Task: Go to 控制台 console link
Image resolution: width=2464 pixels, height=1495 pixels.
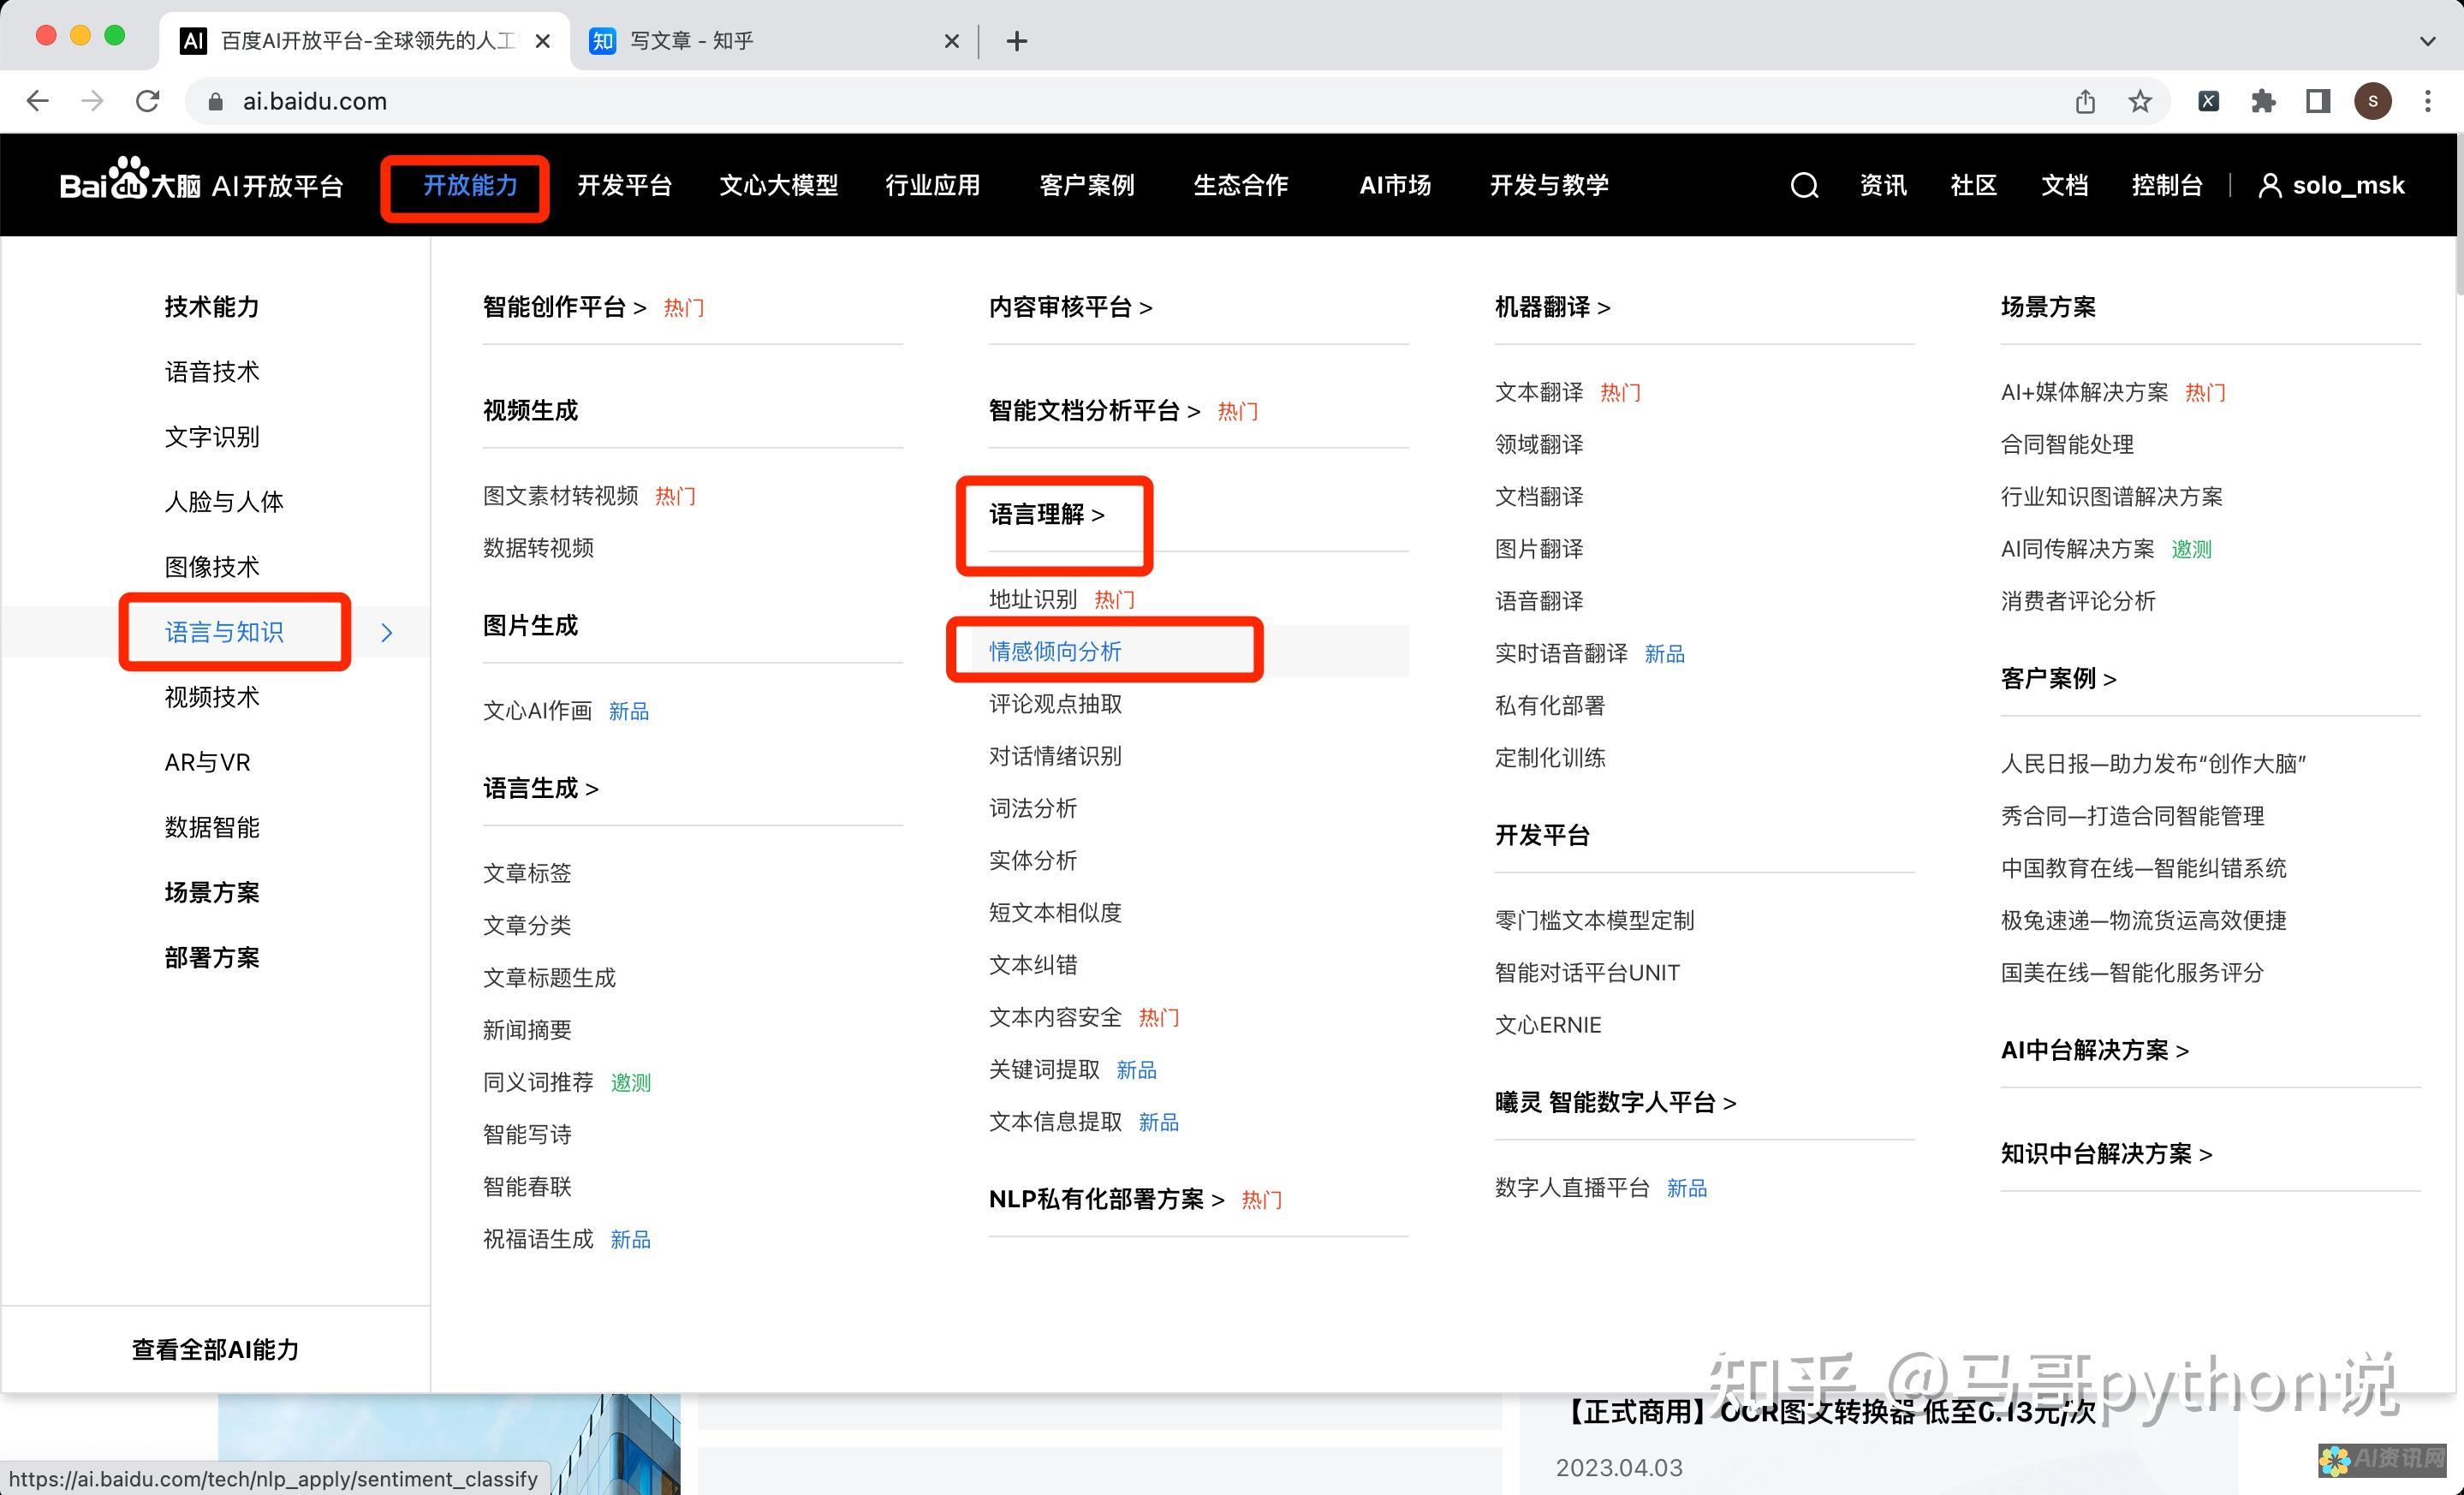Action: 2166,185
